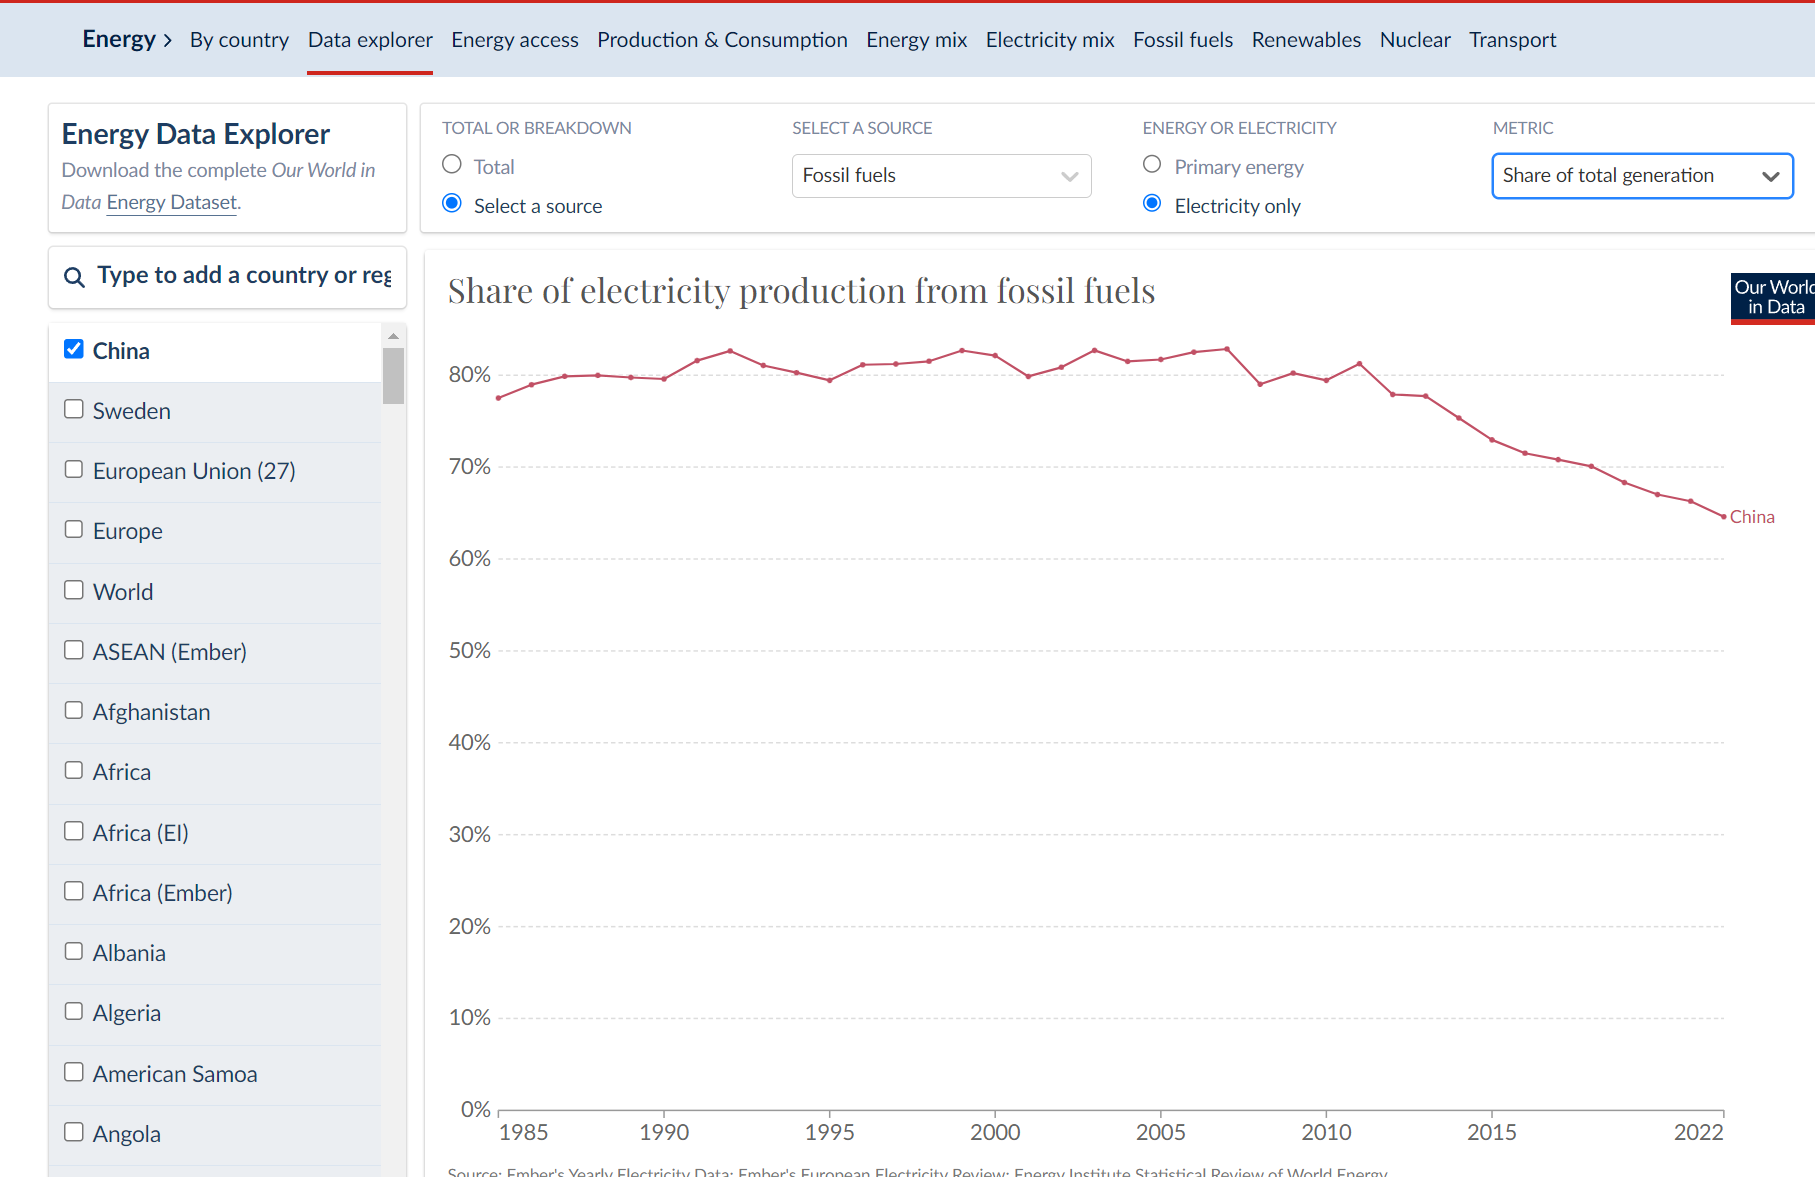Click the scroll-up arrow in country list
1815x1177 pixels.
[x=393, y=336]
